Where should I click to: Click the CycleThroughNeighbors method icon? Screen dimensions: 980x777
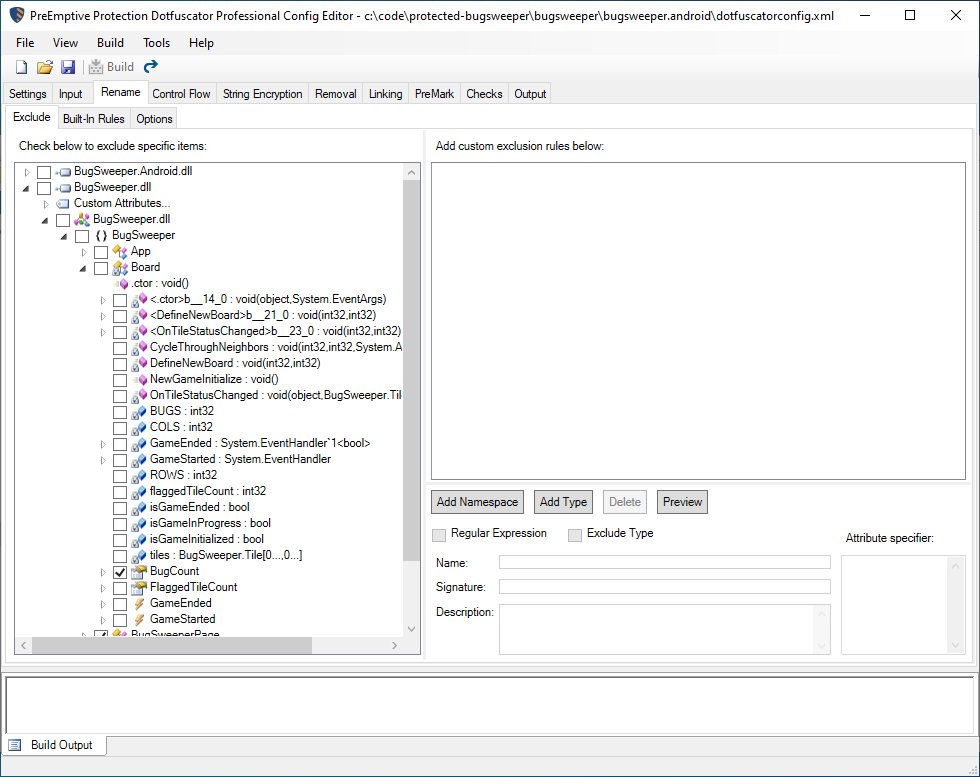tap(139, 348)
